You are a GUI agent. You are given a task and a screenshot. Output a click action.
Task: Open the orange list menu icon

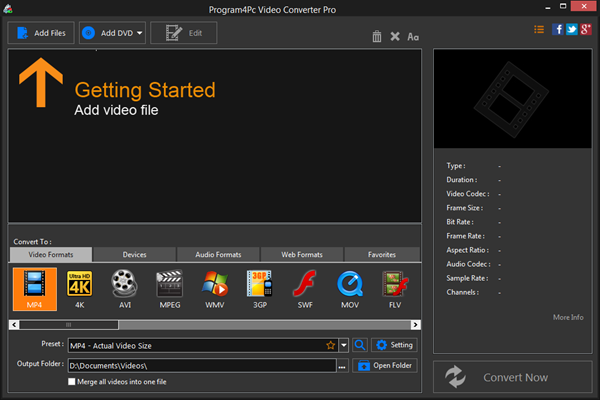pyautogui.click(x=539, y=29)
